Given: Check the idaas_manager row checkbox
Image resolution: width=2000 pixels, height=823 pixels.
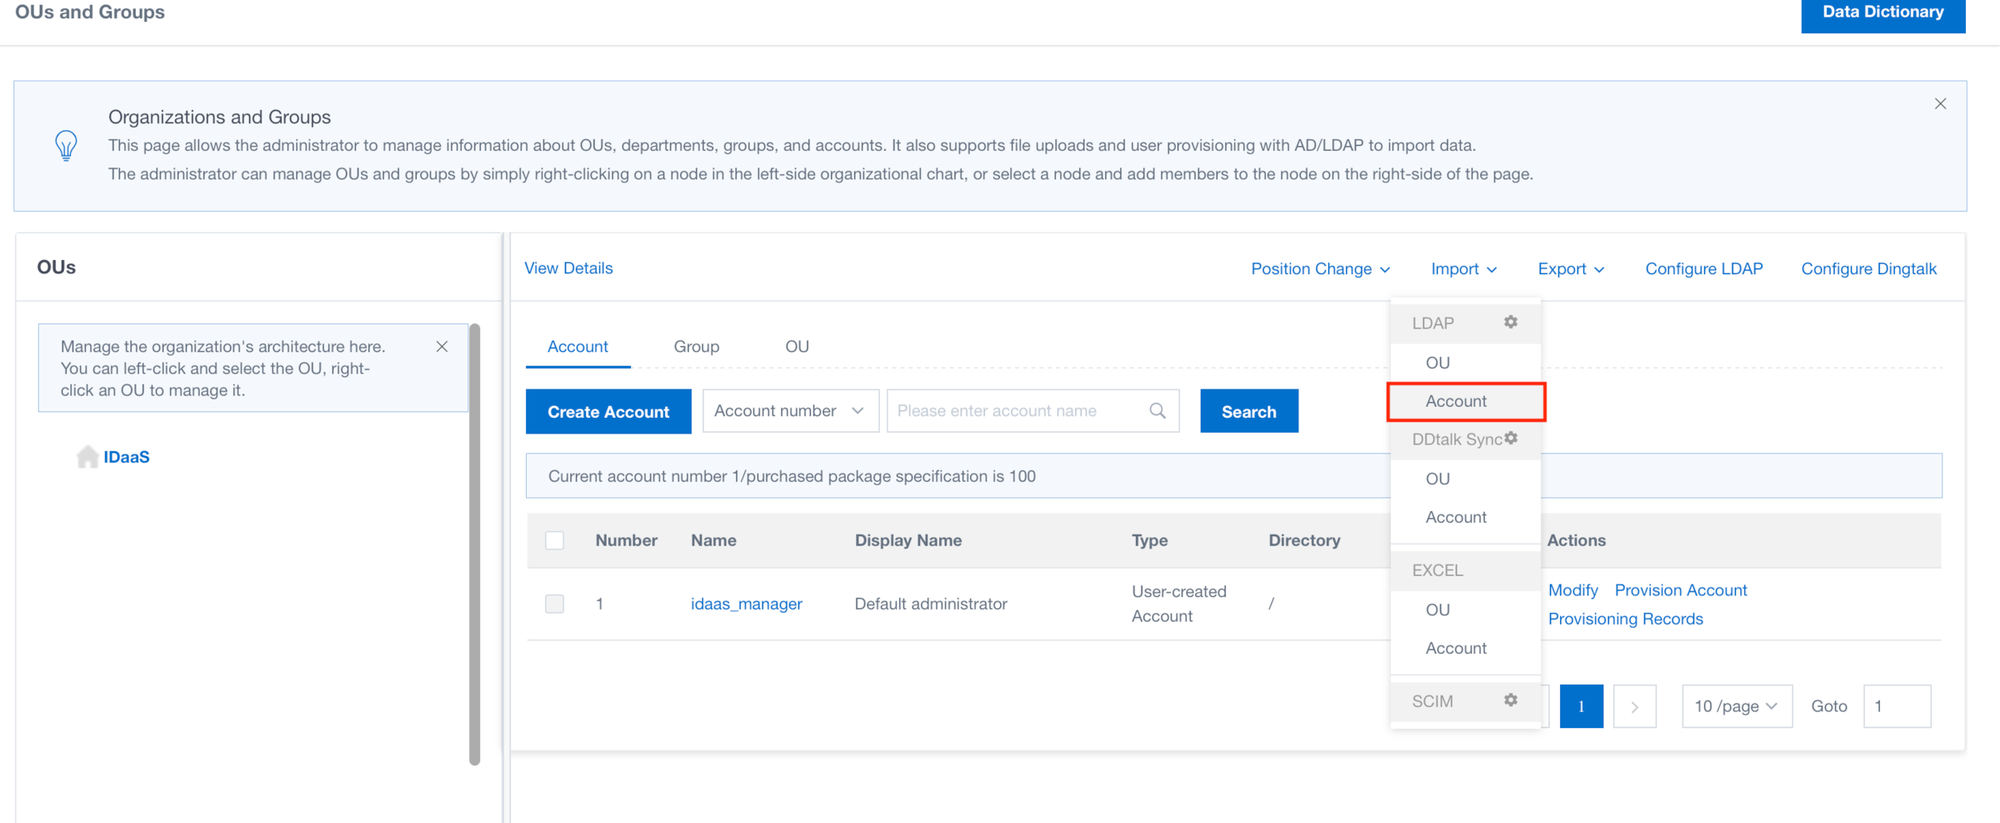Looking at the screenshot, I should [x=555, y=604].
